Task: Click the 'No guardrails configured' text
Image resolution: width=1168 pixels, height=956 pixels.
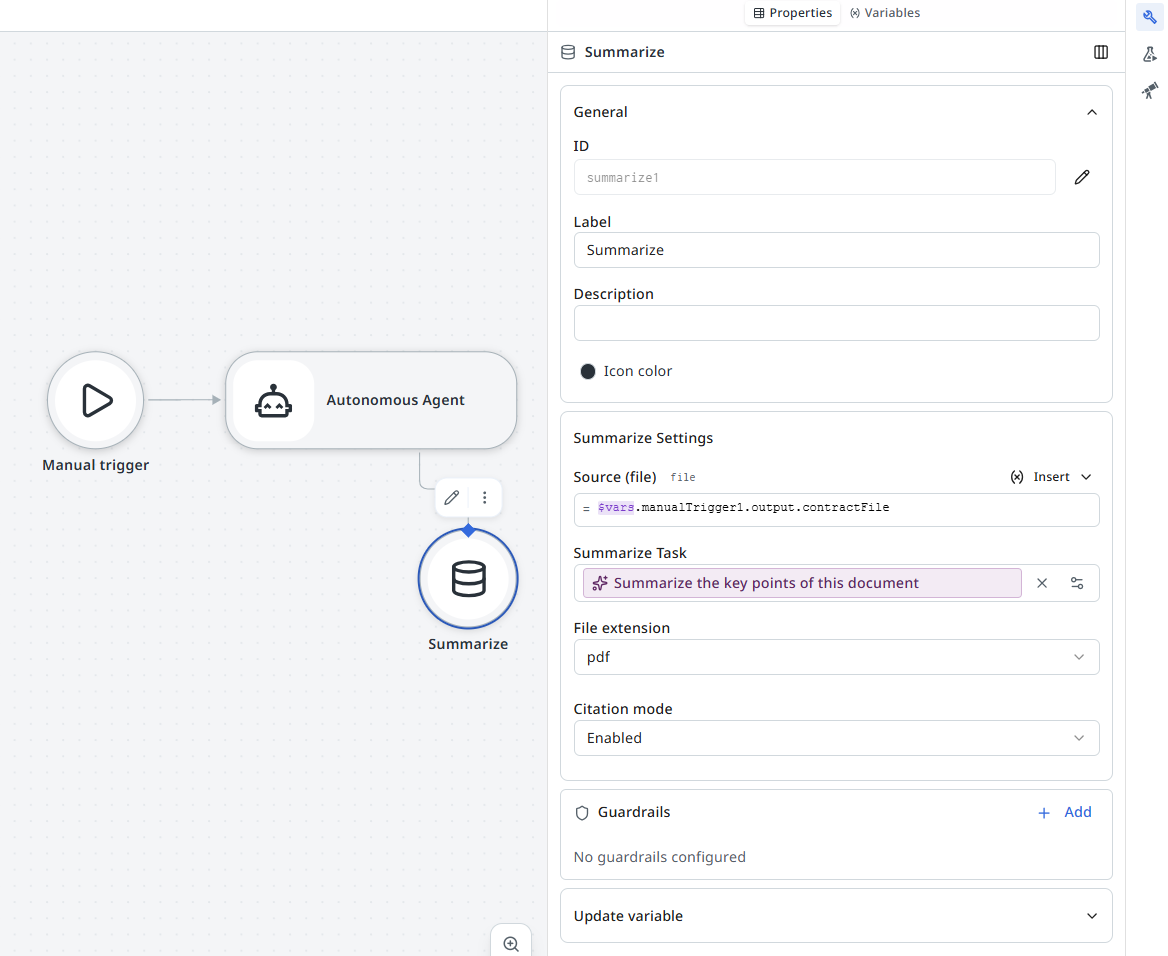Action: [x=659, y=857]
